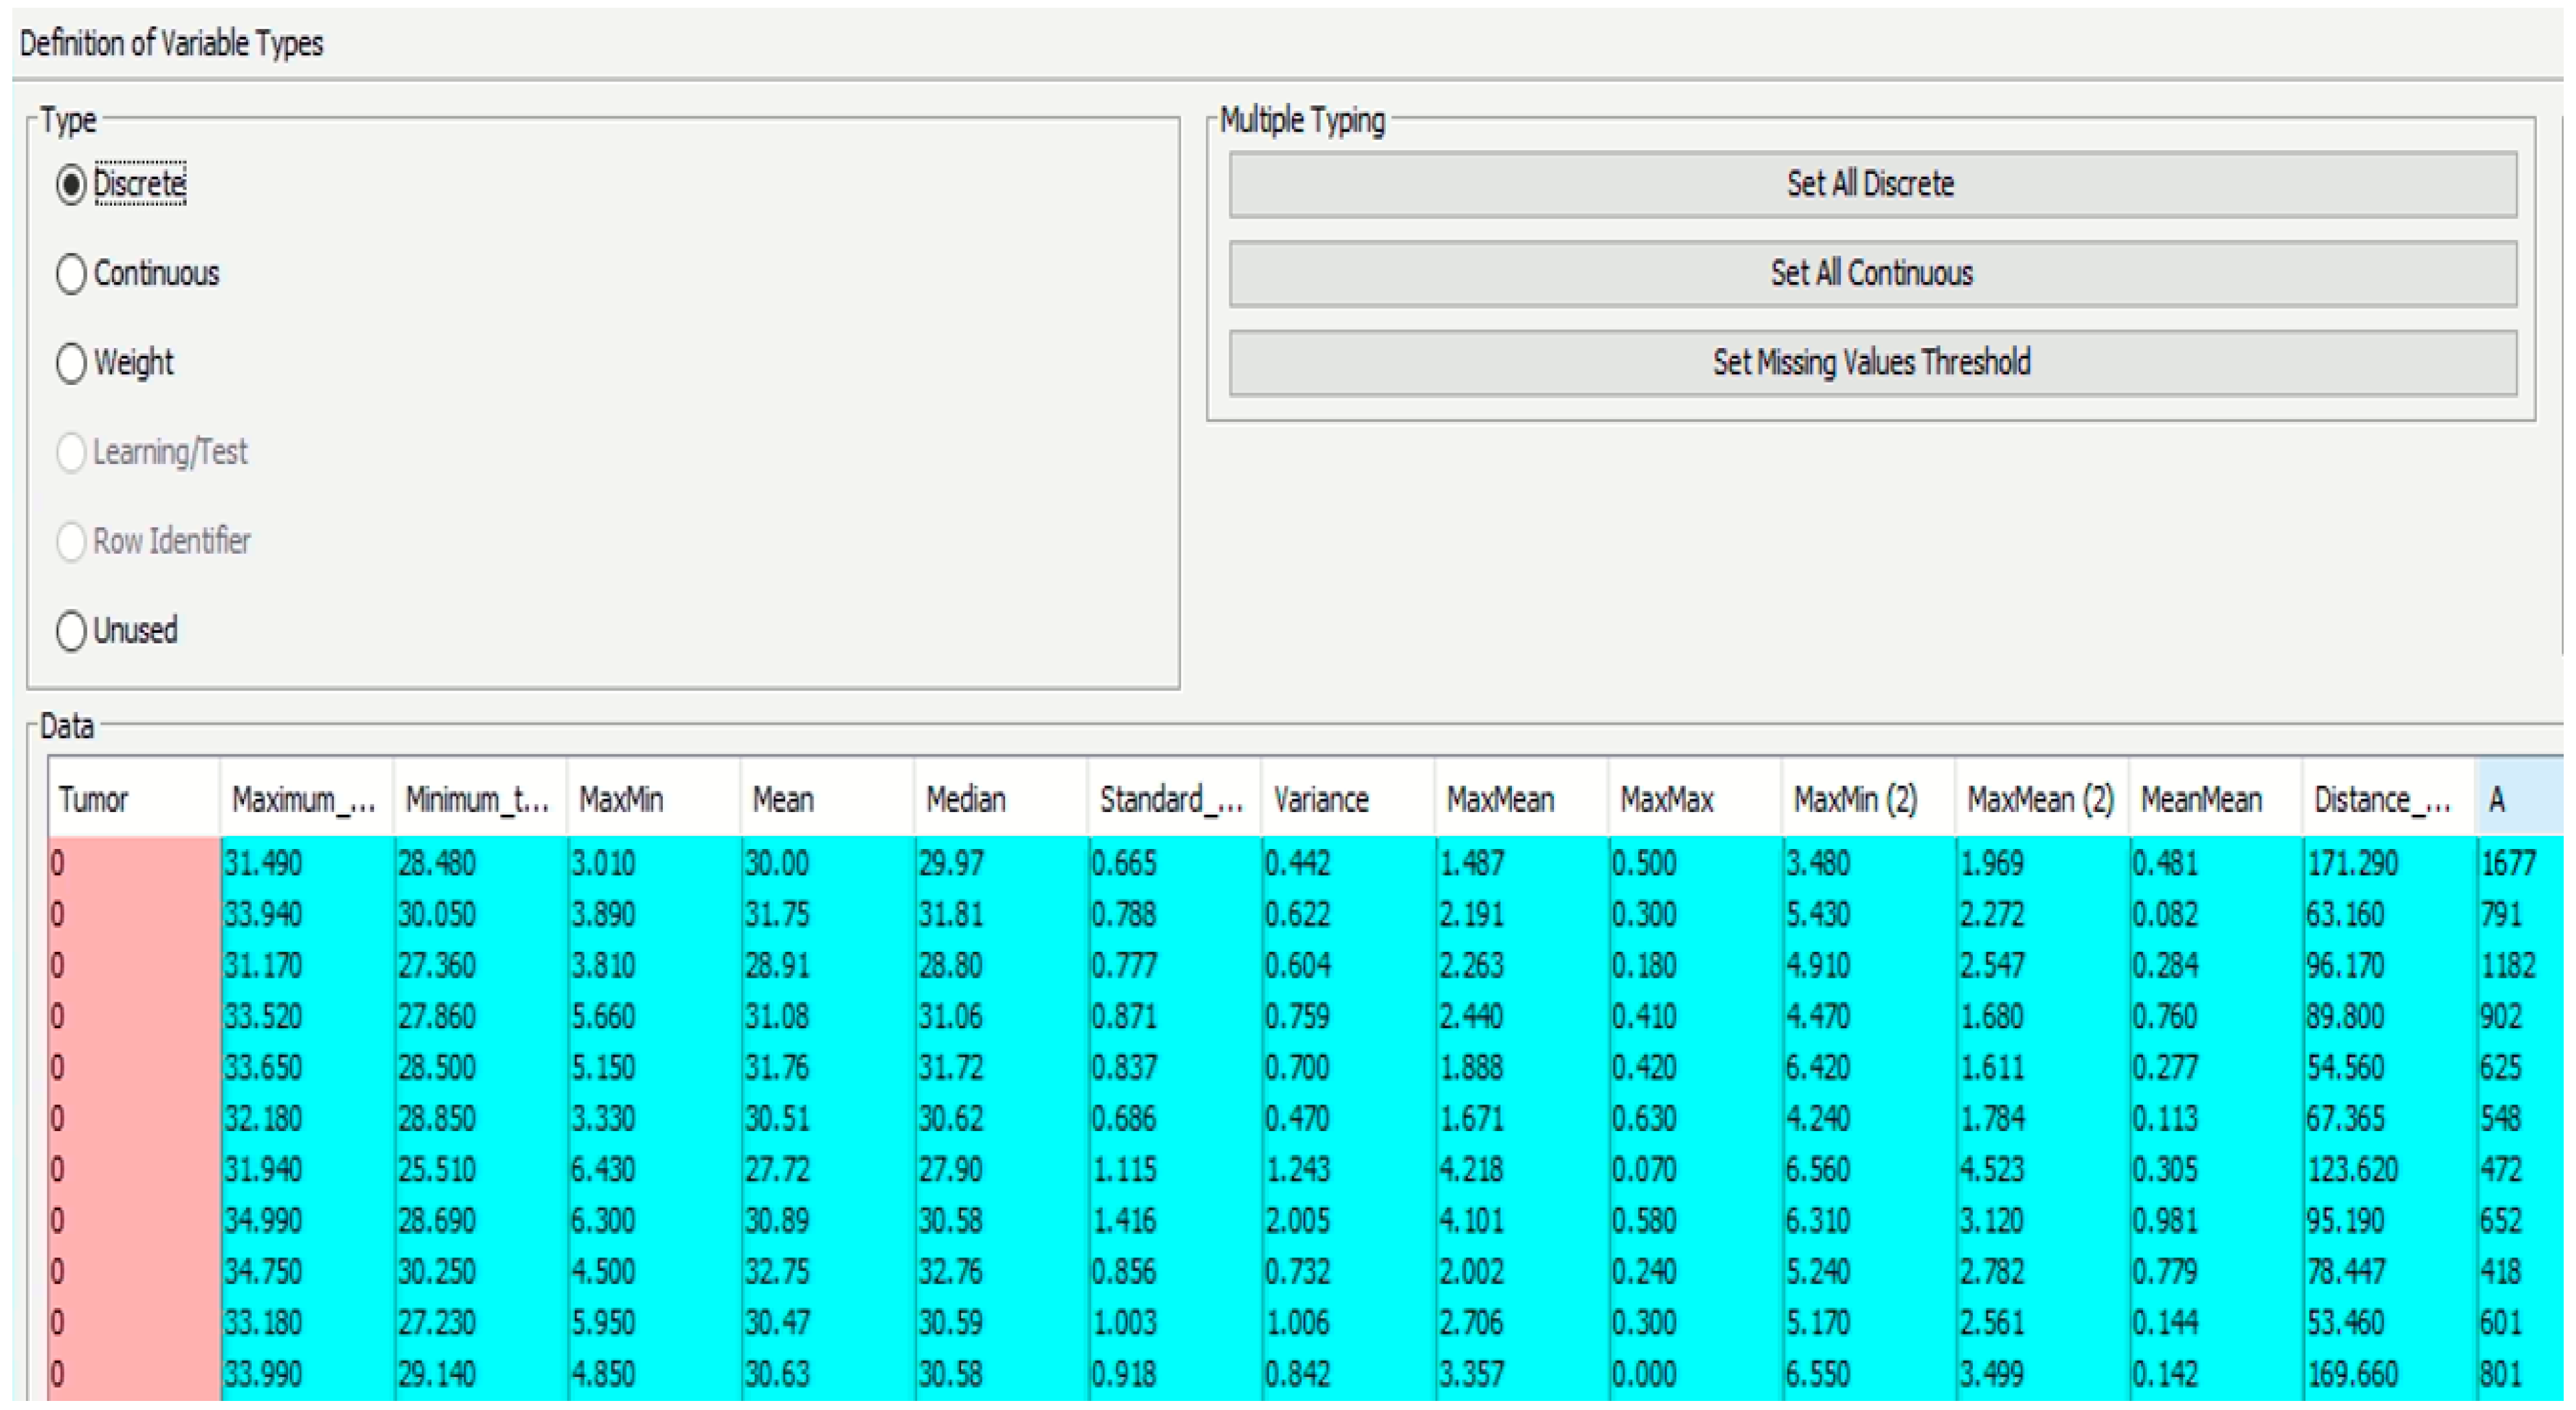Click the Set All Discrete button
This screenshot has height=1410, width=2576.
click(x=1871, y=185)
